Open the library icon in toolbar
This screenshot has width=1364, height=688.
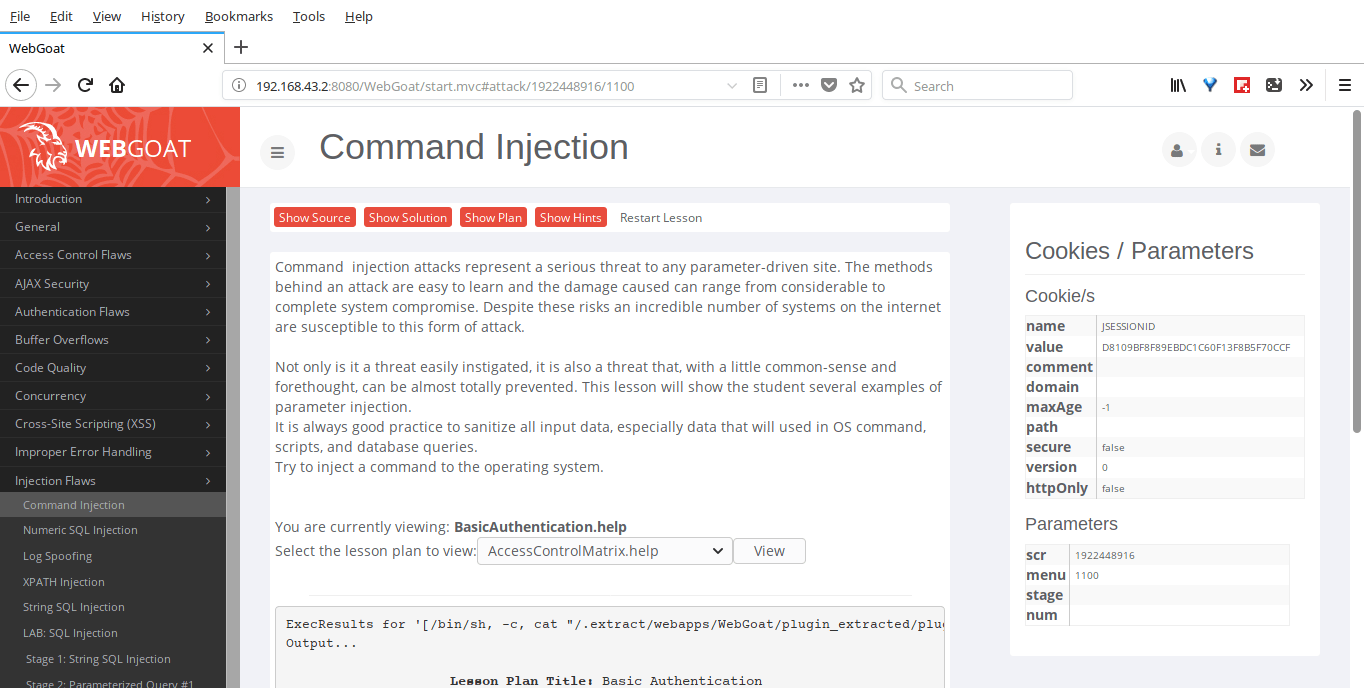point(1178,86)
